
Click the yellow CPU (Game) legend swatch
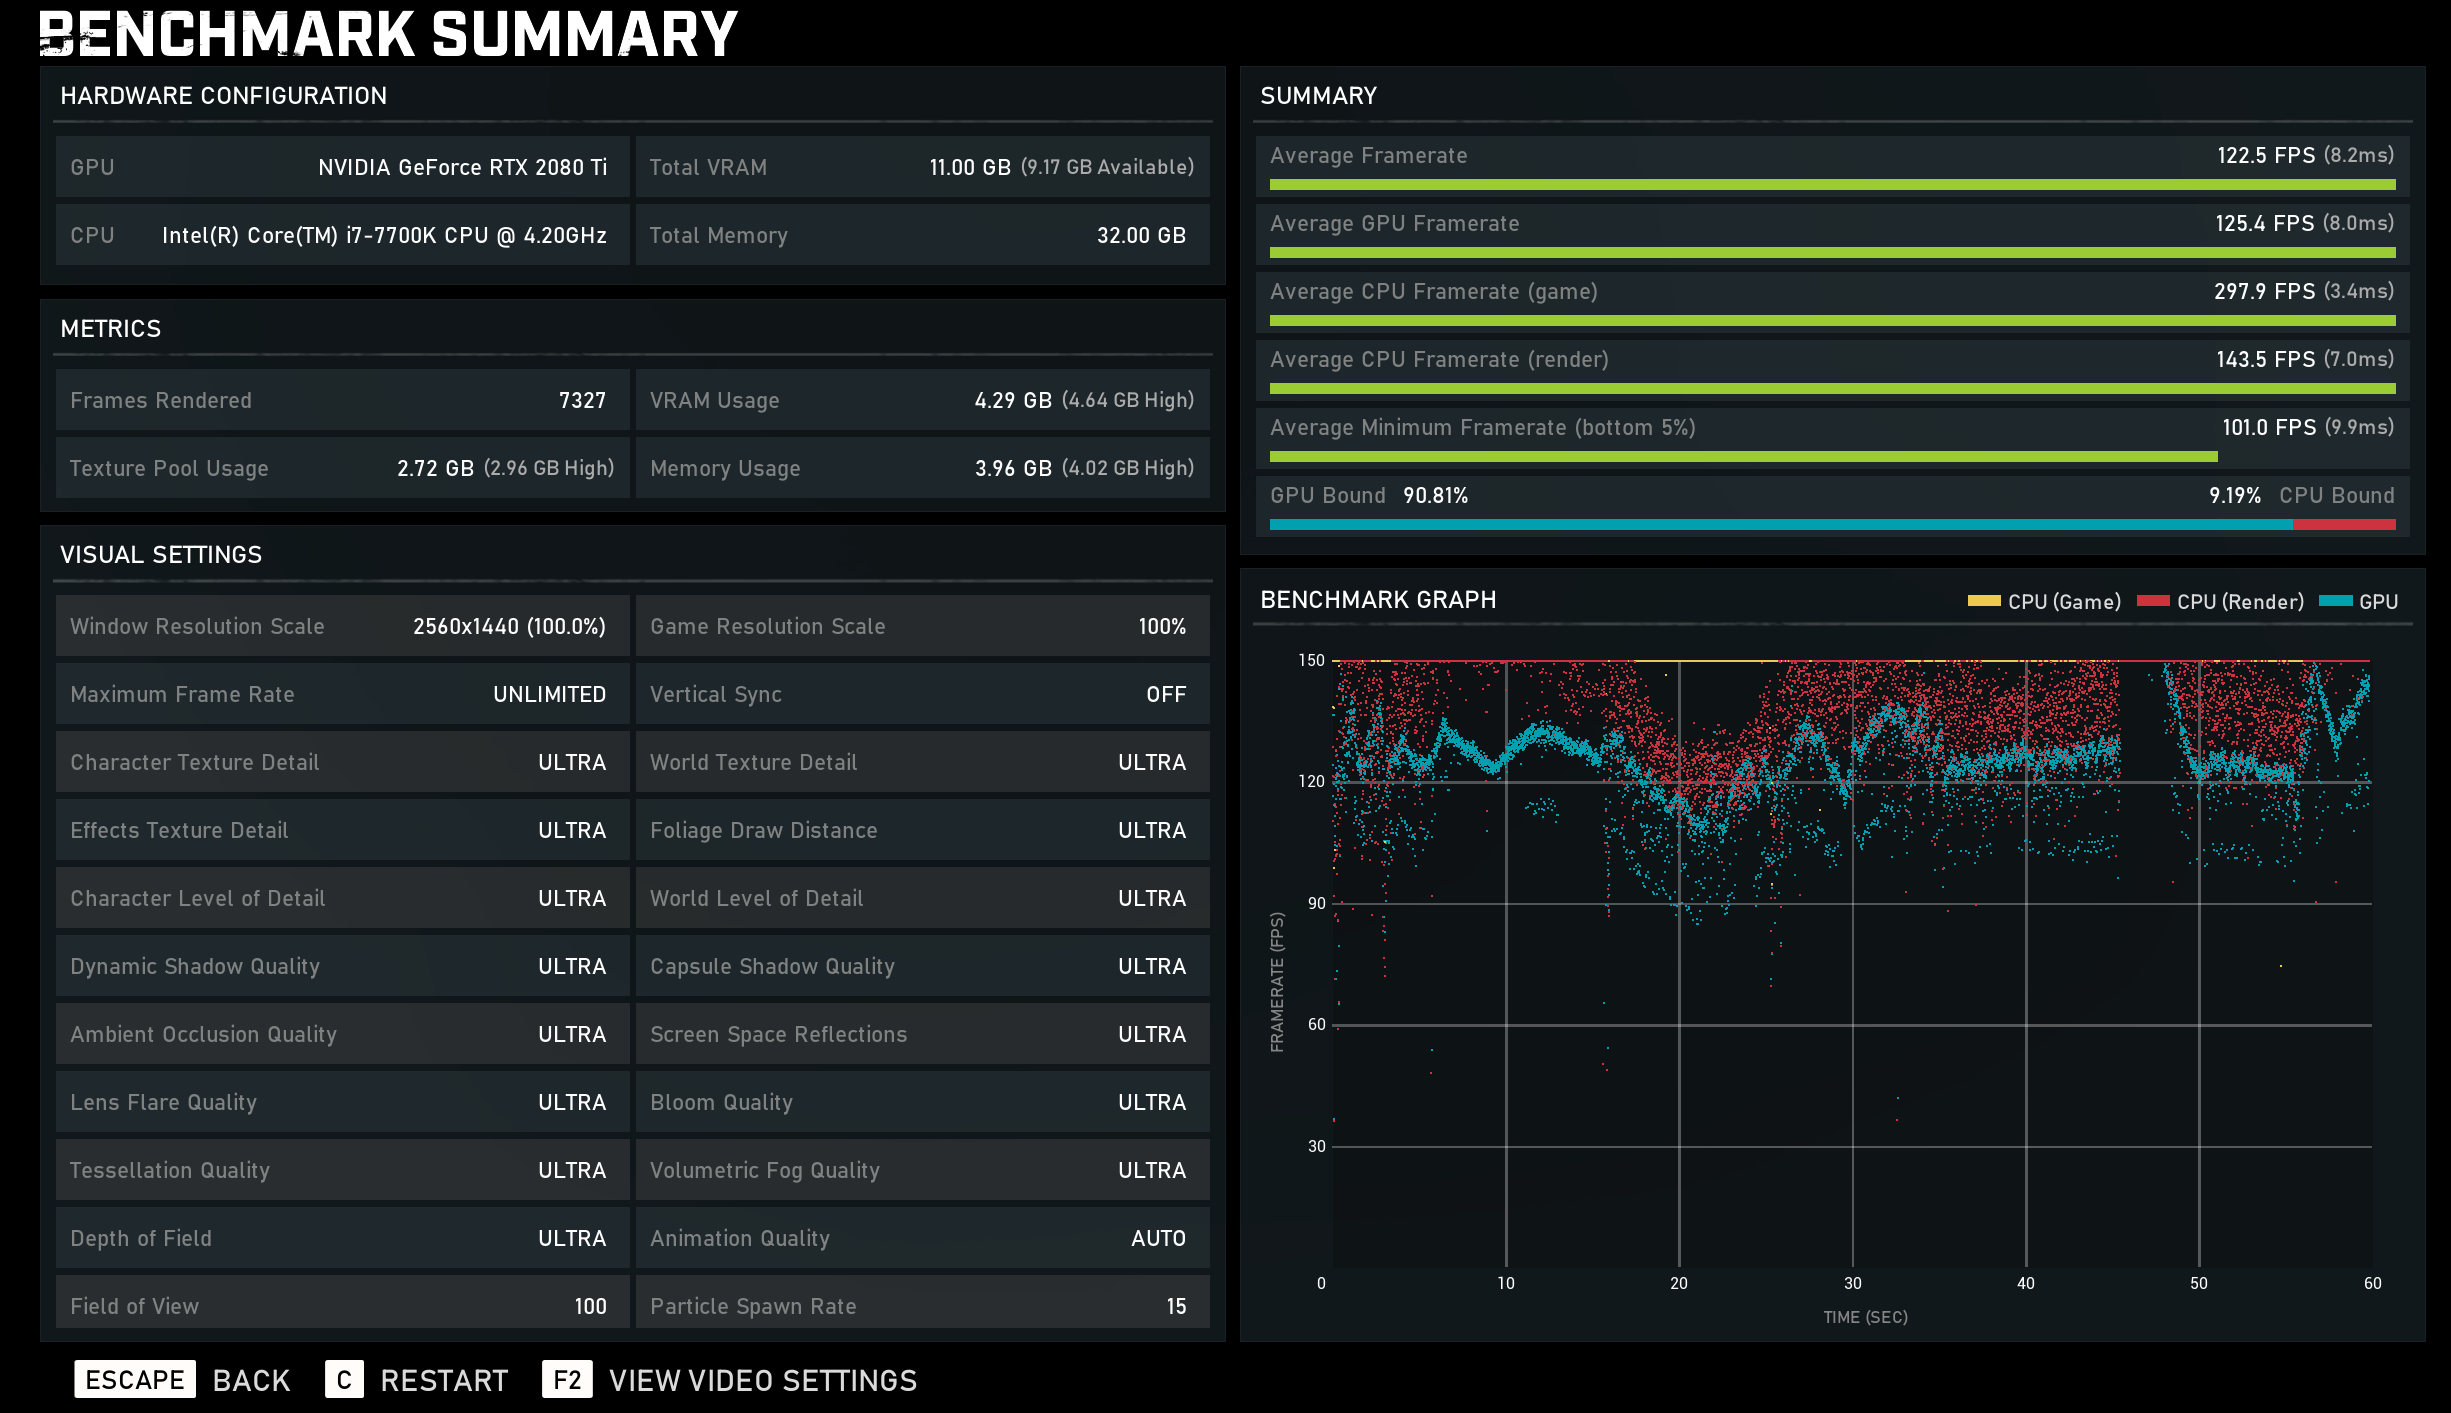point(1983,601)
